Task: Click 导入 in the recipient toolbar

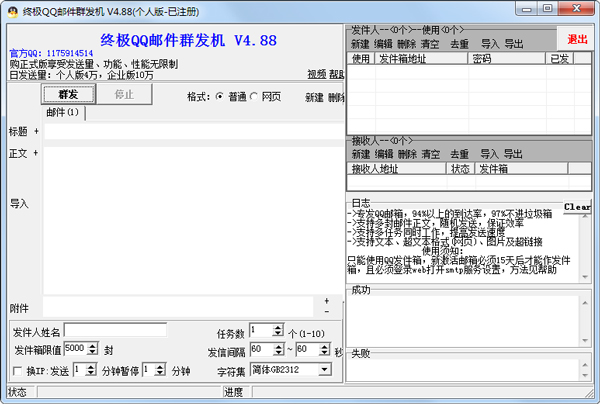Action: coord(490,155)
